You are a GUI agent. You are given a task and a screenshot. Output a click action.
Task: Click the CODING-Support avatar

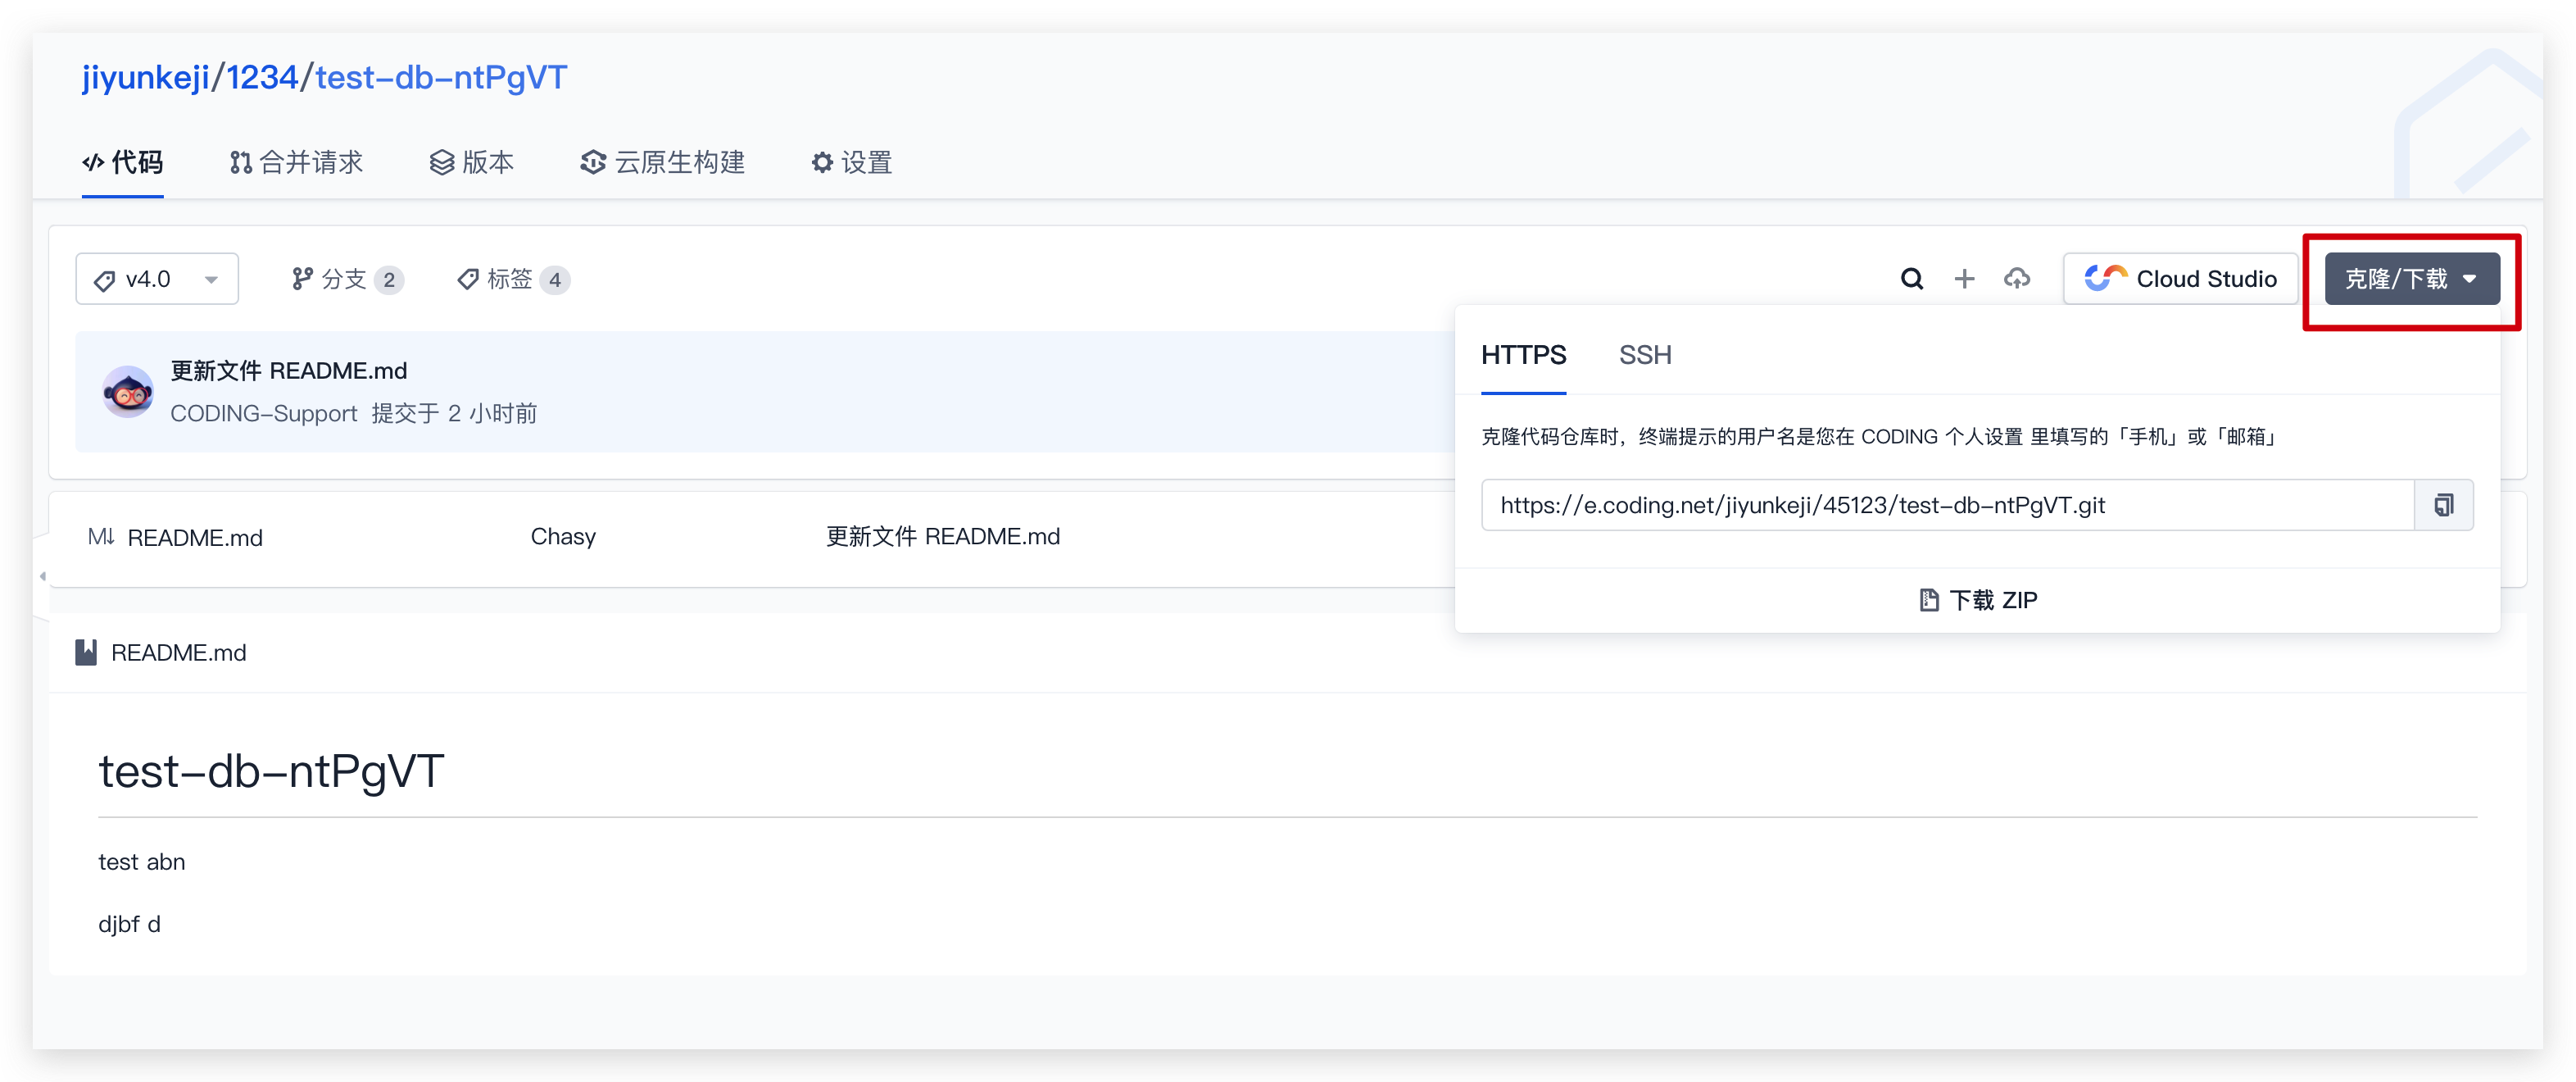pyautogui.click(x=128, y=392)
